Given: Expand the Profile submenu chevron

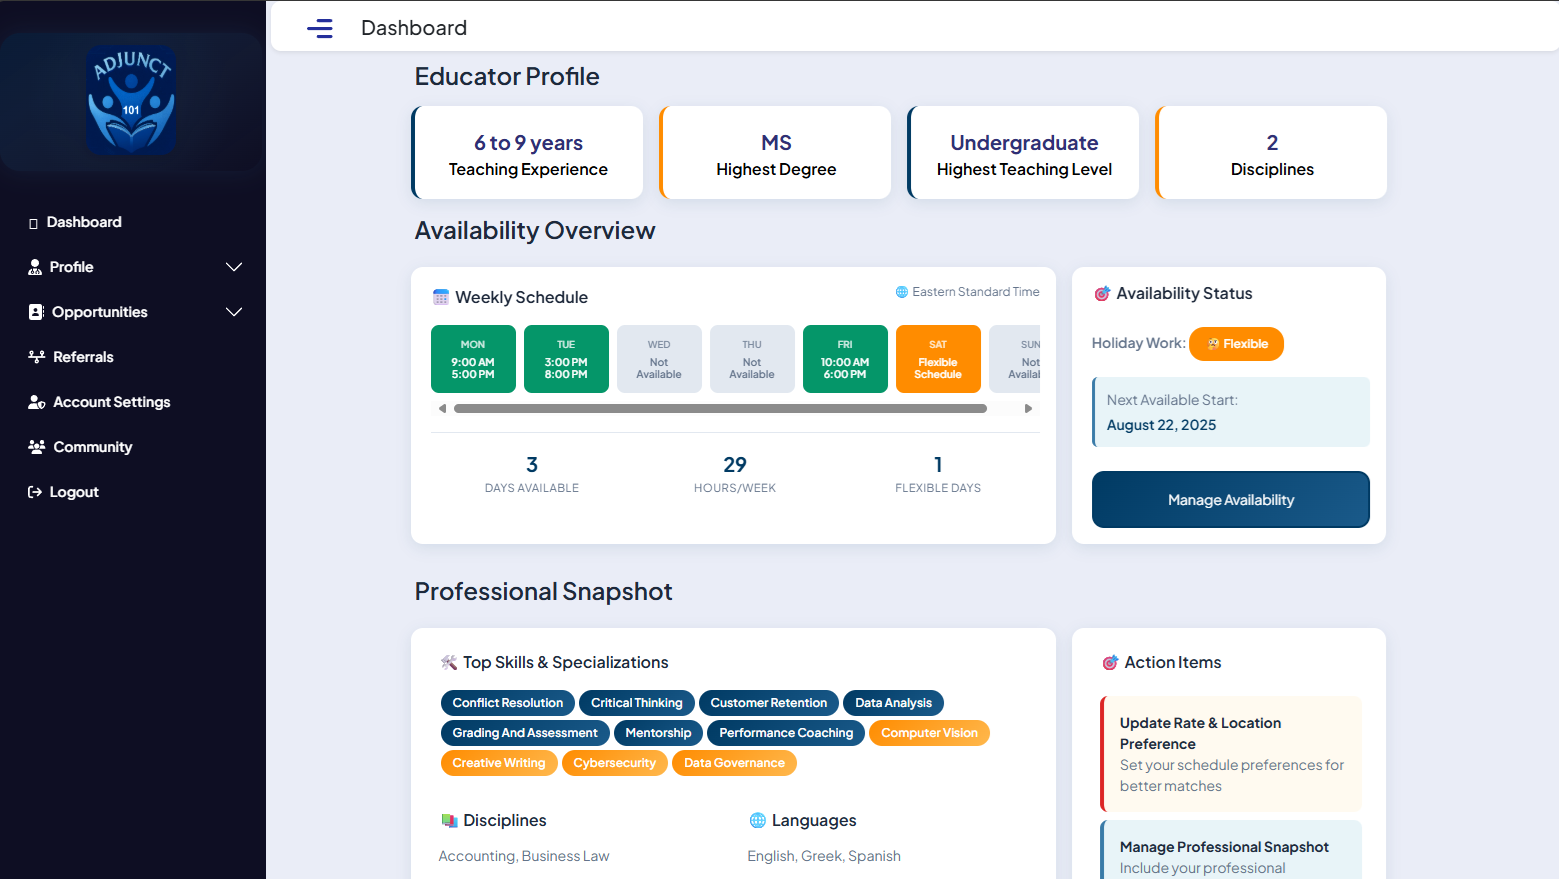Looking at the screenshot, I should click(x=234, y=267).
